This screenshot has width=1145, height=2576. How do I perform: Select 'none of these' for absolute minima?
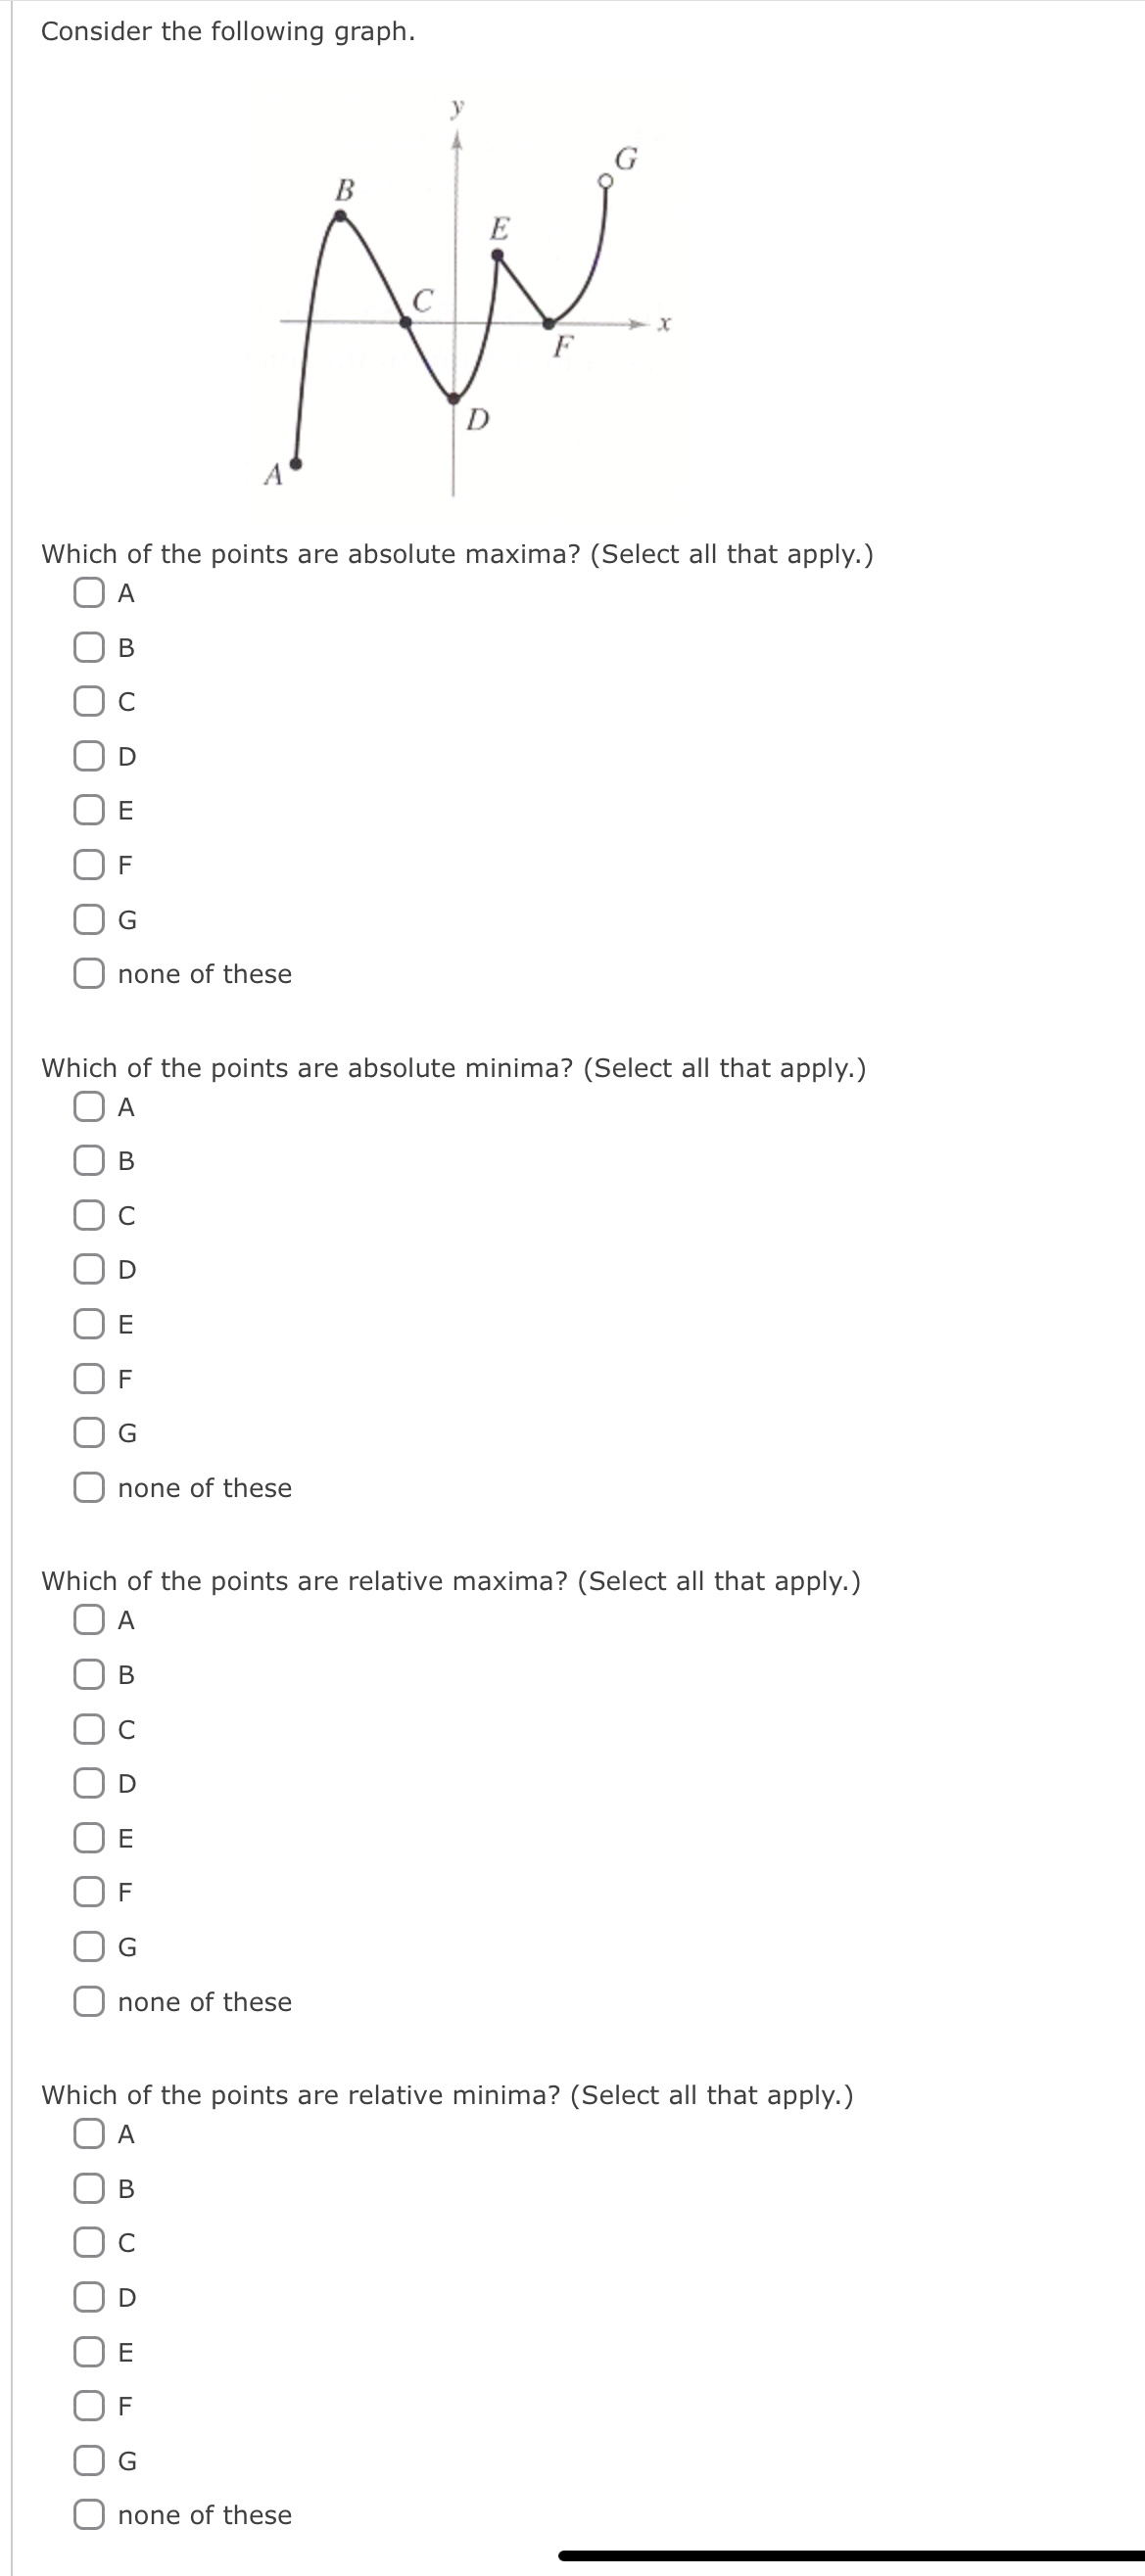[x=89, y=1488]
